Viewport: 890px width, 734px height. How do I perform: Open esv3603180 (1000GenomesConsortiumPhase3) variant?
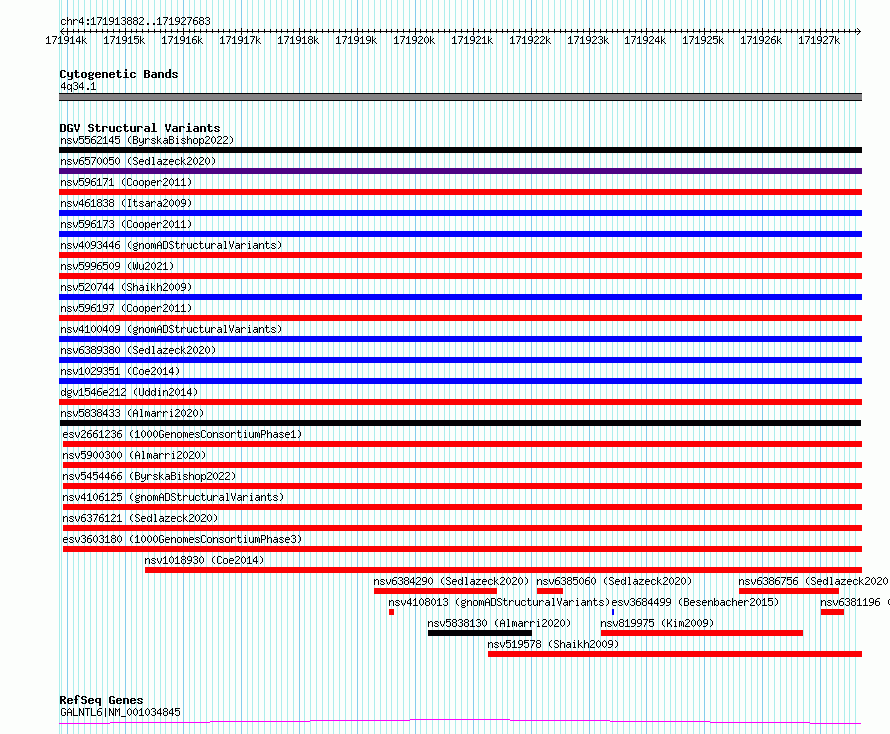(182, 539)
